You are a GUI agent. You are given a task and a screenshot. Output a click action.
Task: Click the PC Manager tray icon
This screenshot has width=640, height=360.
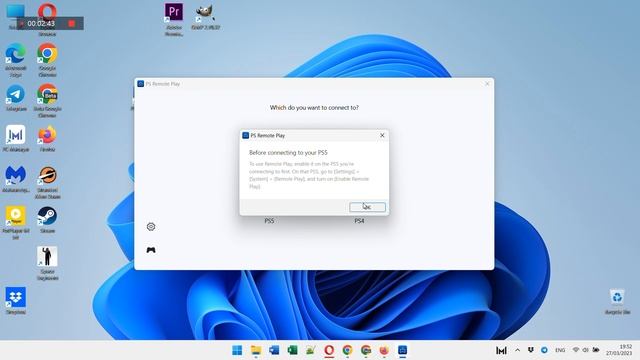(501, 350)
